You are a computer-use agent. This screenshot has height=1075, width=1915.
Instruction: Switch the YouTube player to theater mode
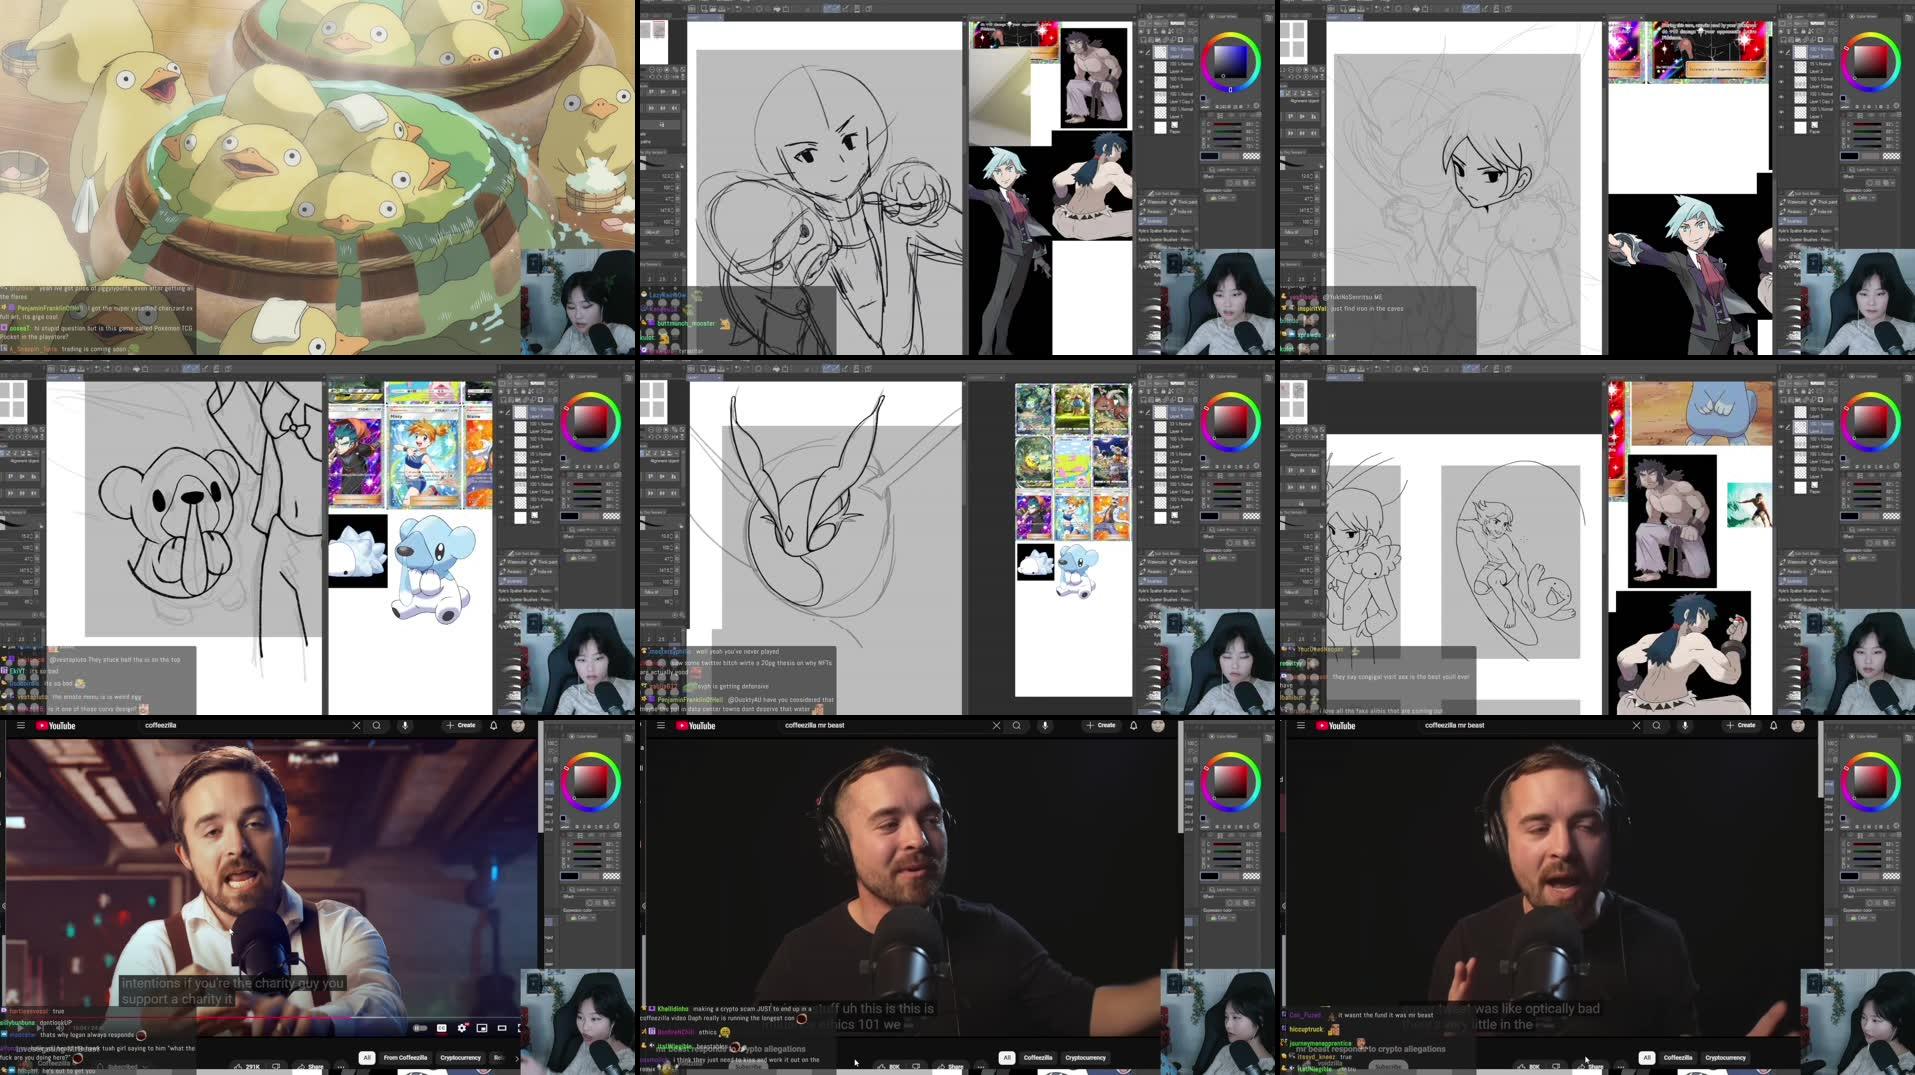(x=502, y=1028)
